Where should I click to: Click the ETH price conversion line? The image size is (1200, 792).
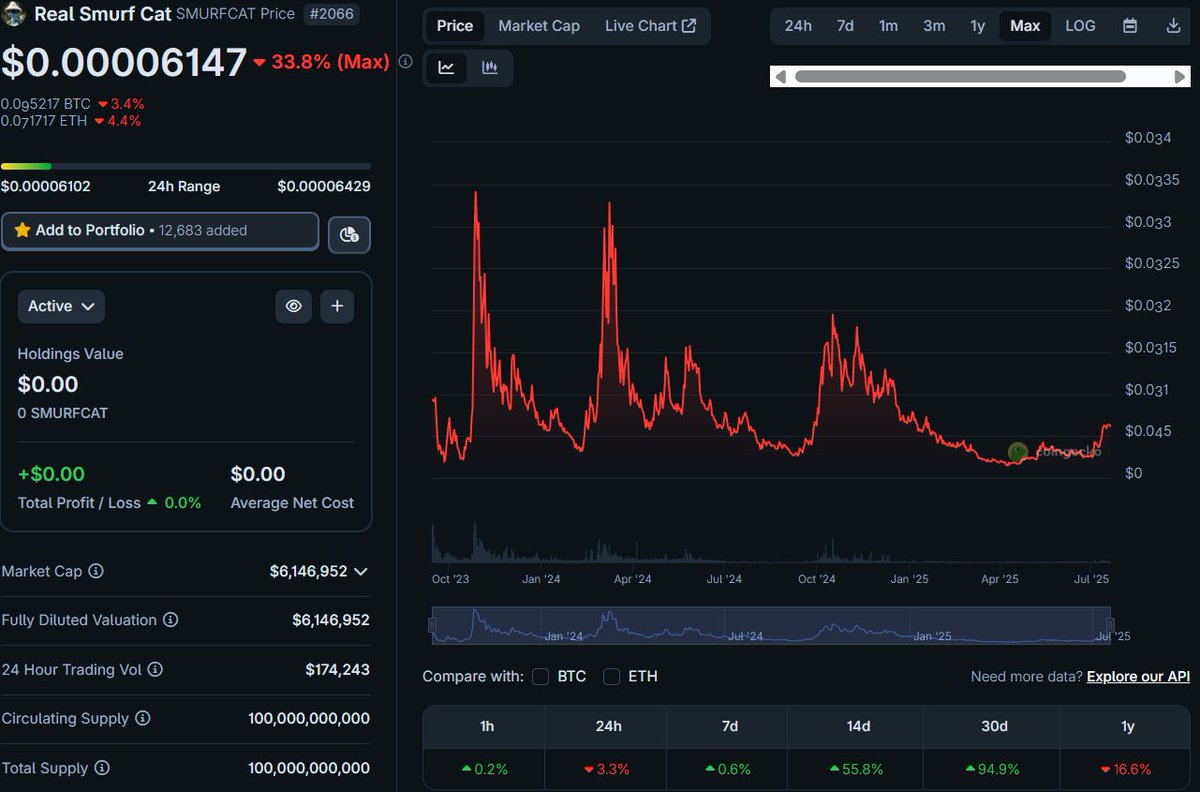click(x=71, y=121)
